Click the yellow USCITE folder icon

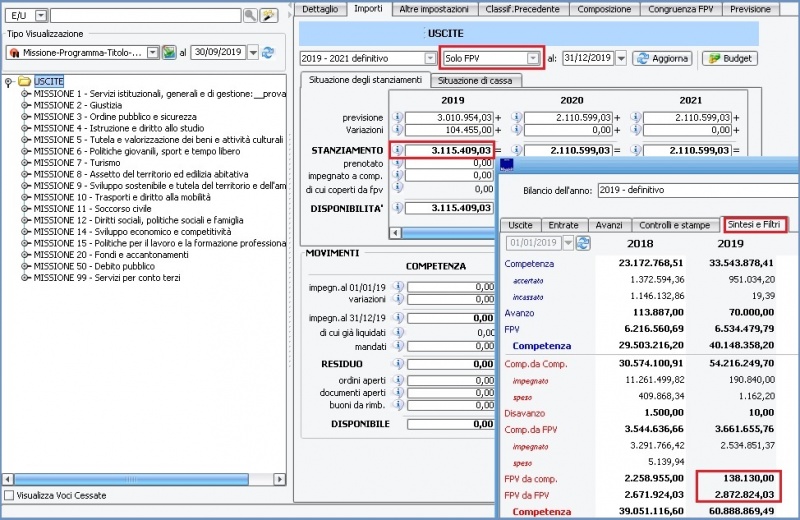click(x=24, y=81)
